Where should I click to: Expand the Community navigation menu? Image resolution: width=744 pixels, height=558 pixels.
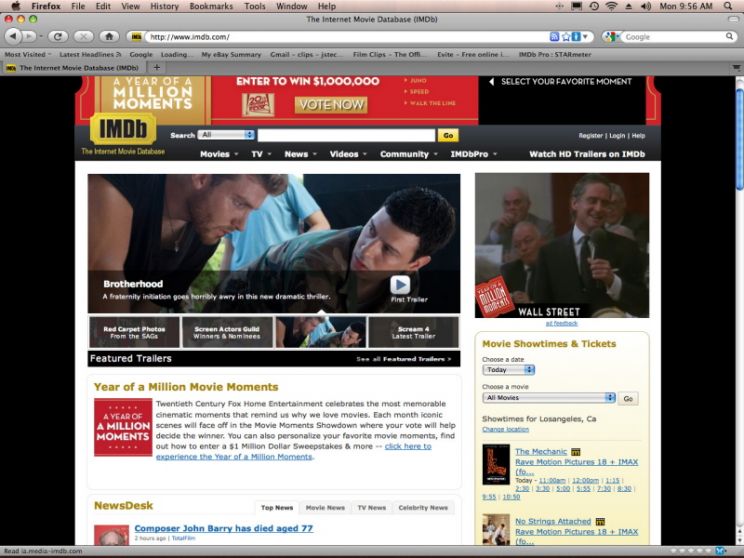[409, 154]
